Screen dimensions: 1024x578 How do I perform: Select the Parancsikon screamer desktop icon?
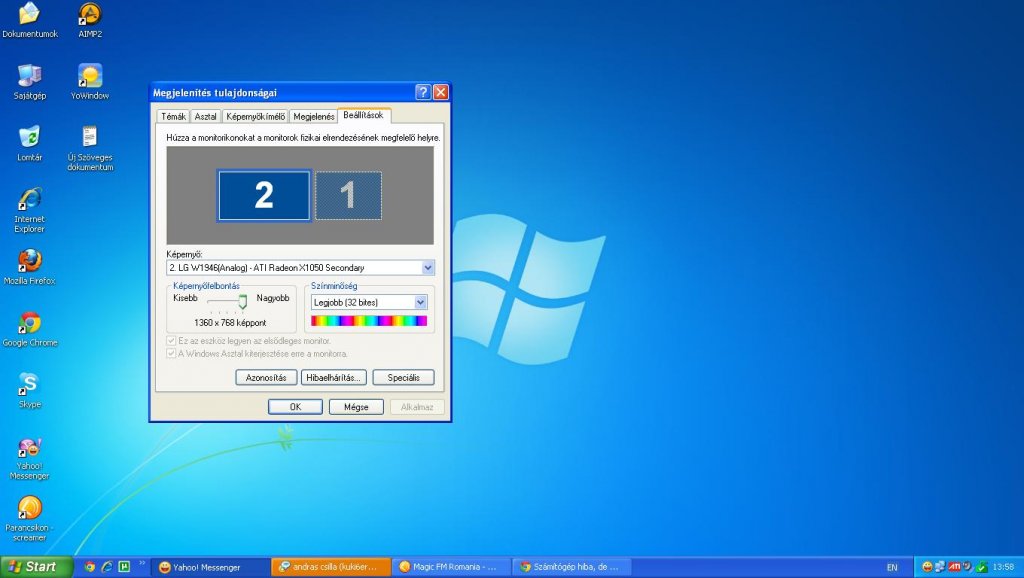click(29, 519)
